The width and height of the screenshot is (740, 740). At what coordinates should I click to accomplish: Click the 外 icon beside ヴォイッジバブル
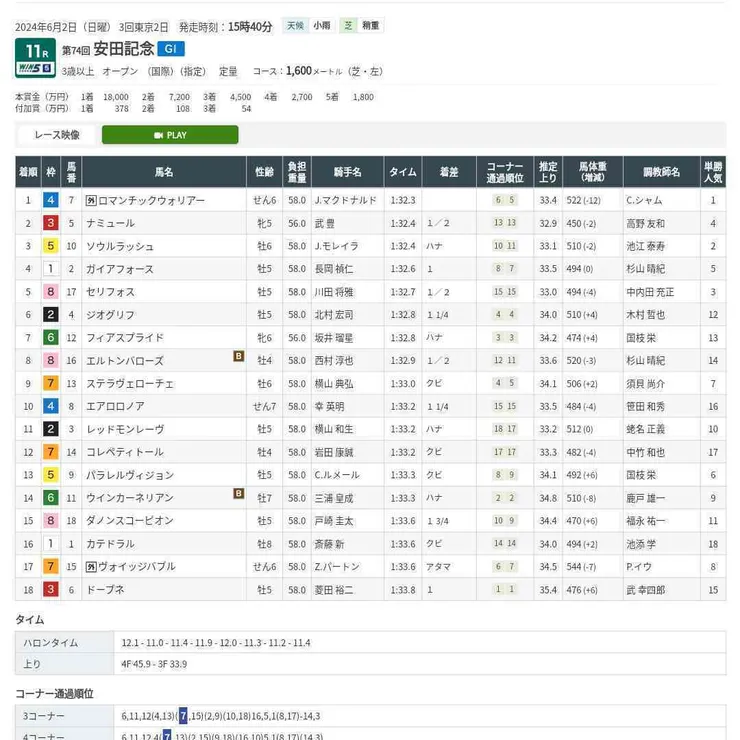pos(90,567)
